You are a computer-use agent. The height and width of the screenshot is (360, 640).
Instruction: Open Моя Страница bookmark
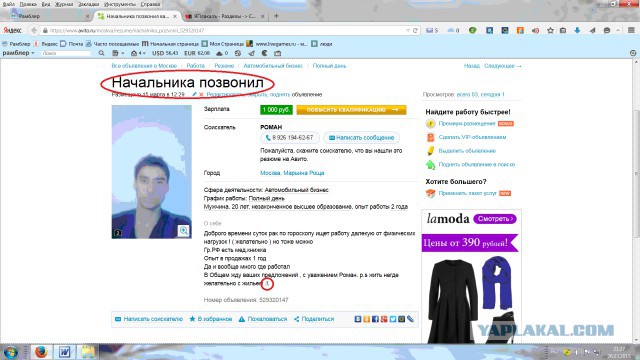click(x=222, y=44)
